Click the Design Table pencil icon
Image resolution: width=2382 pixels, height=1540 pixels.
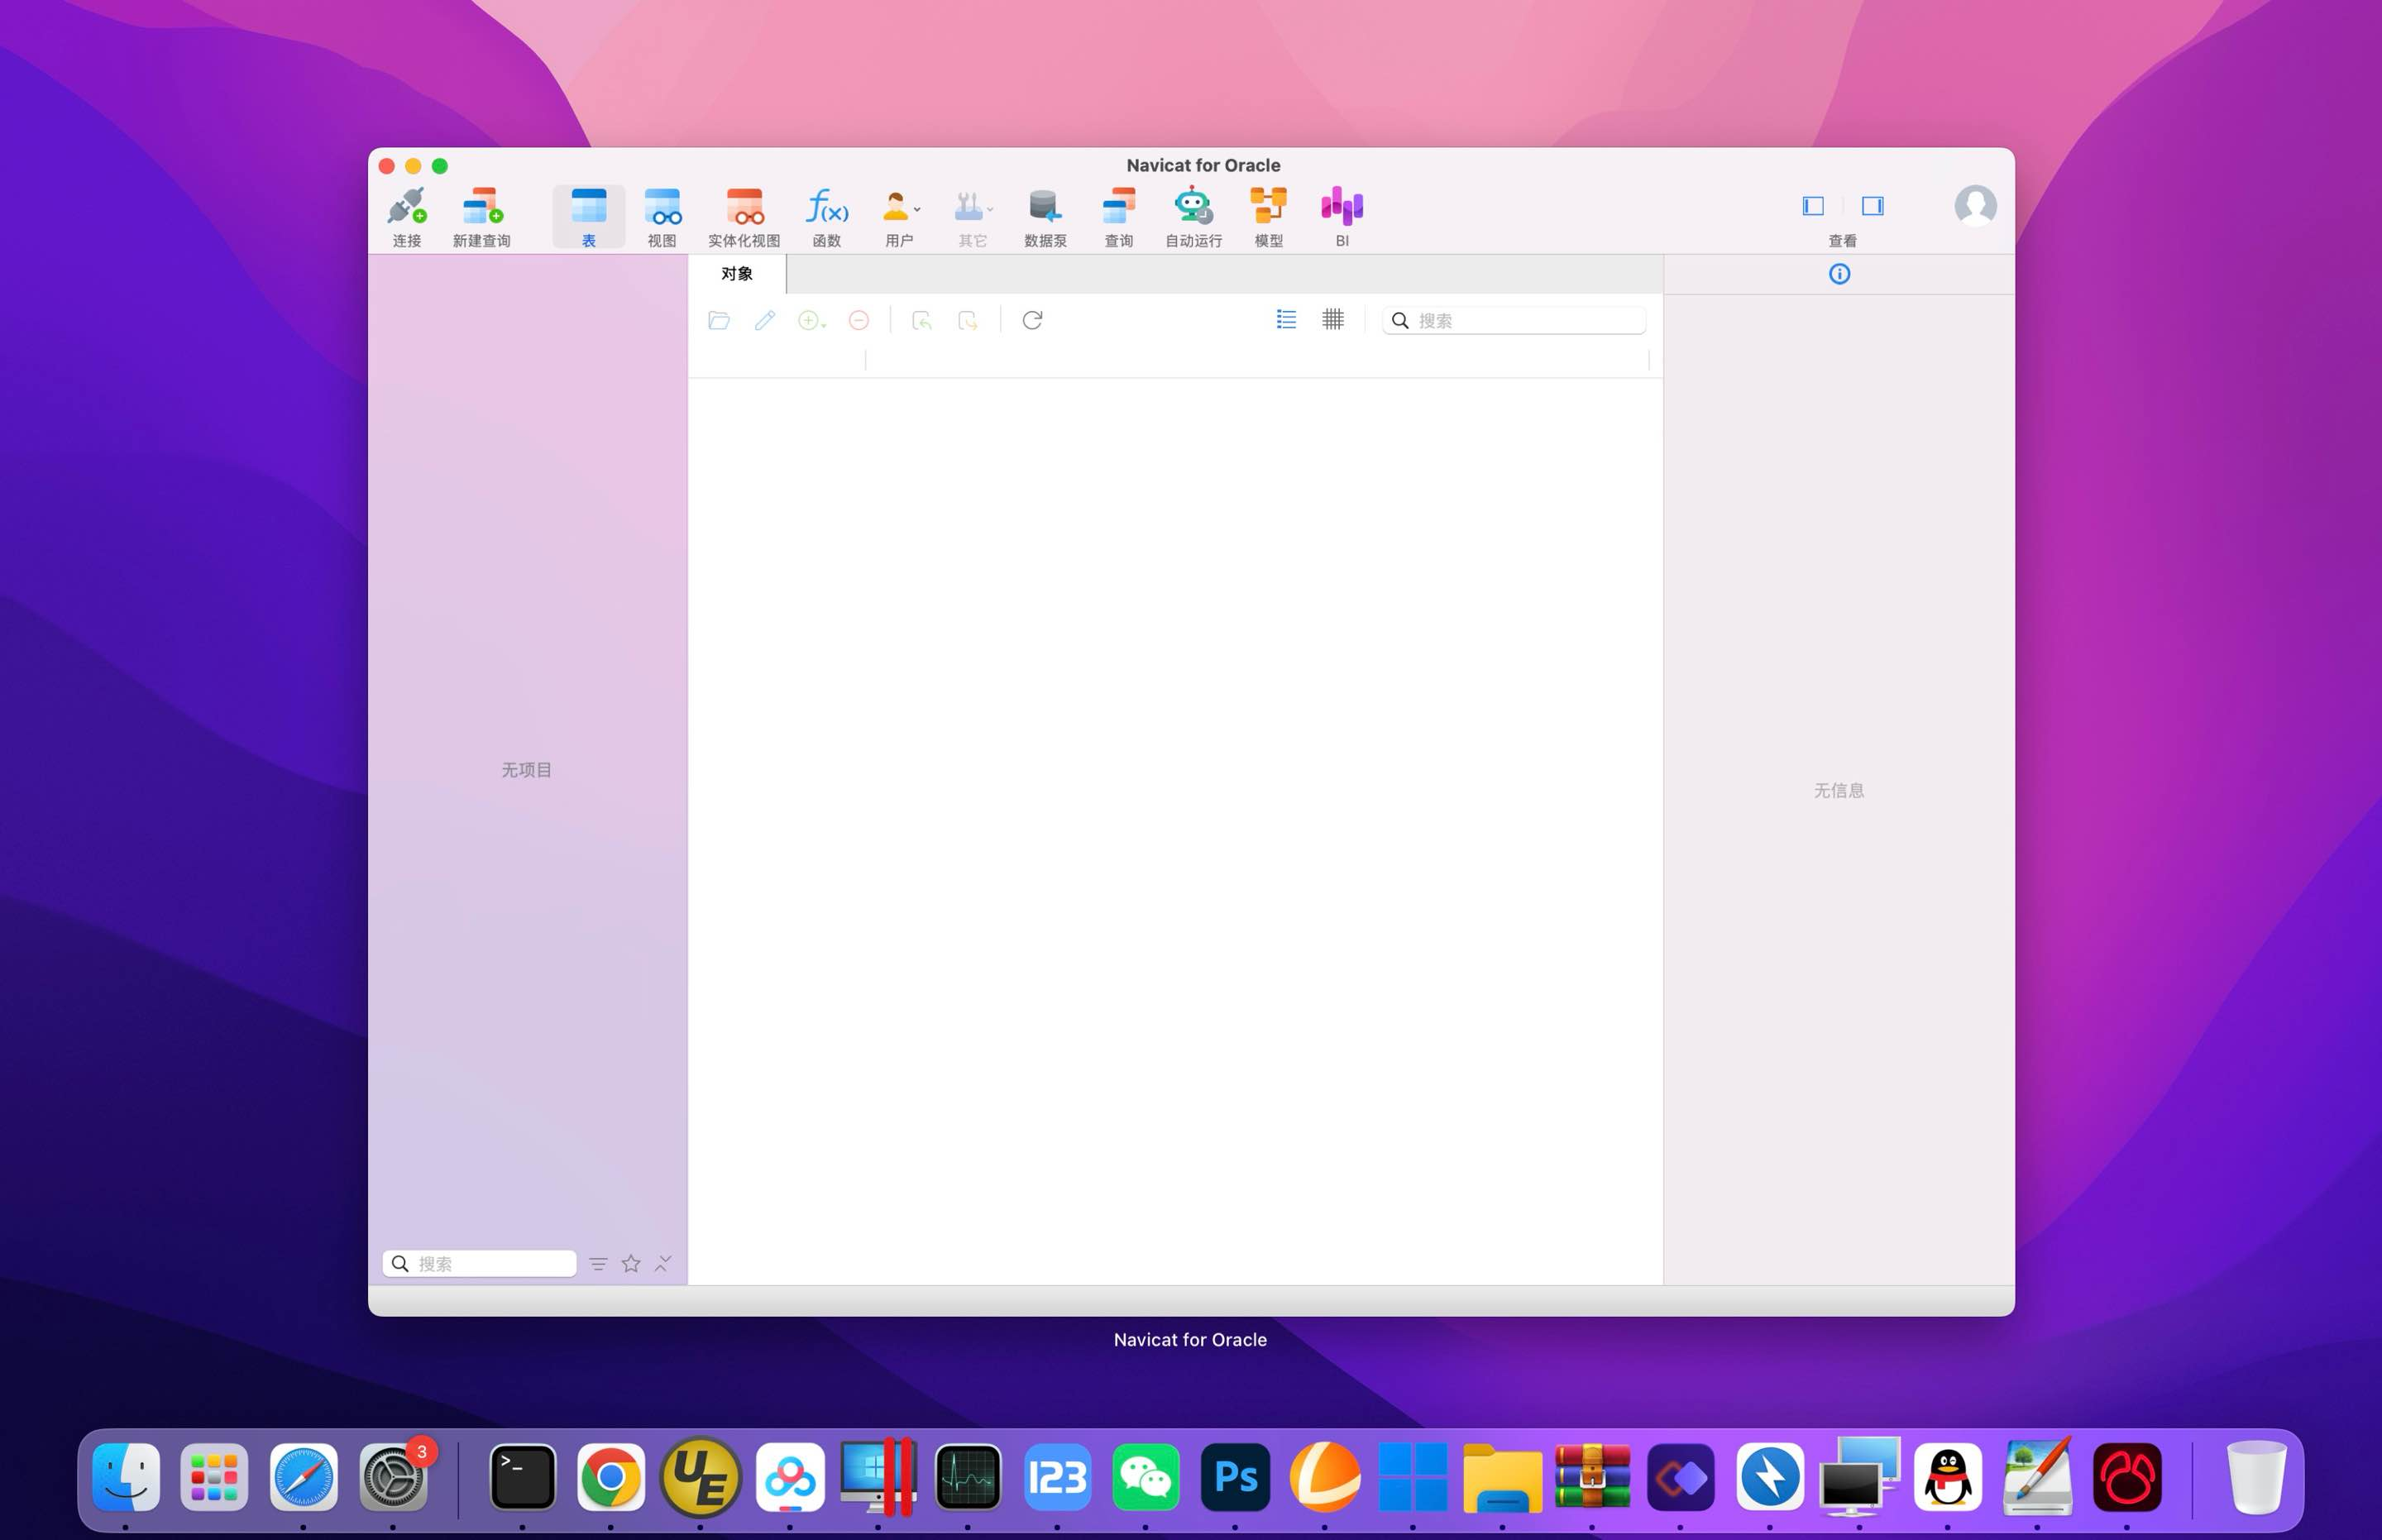(765, 320)
